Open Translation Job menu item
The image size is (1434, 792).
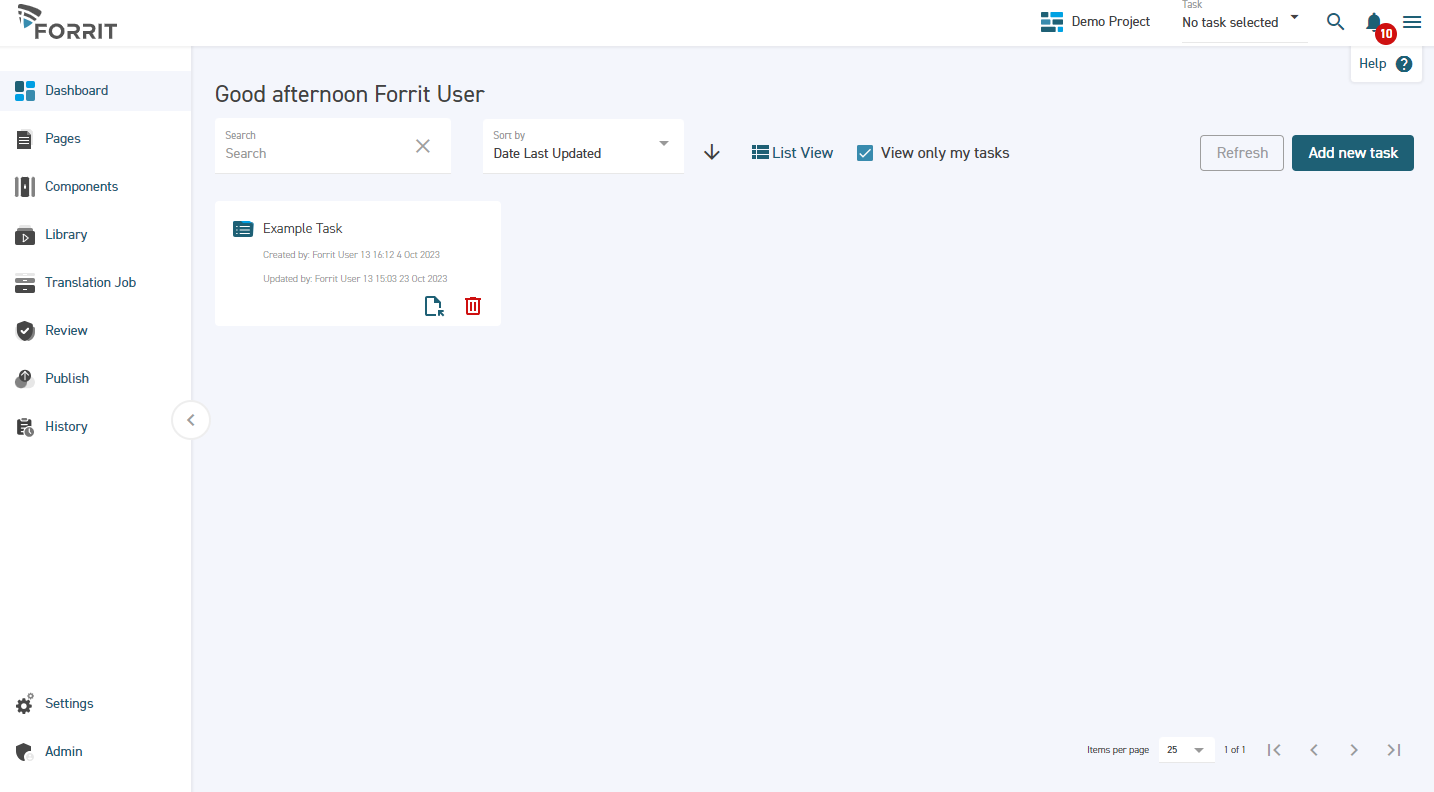coord(90,283)
